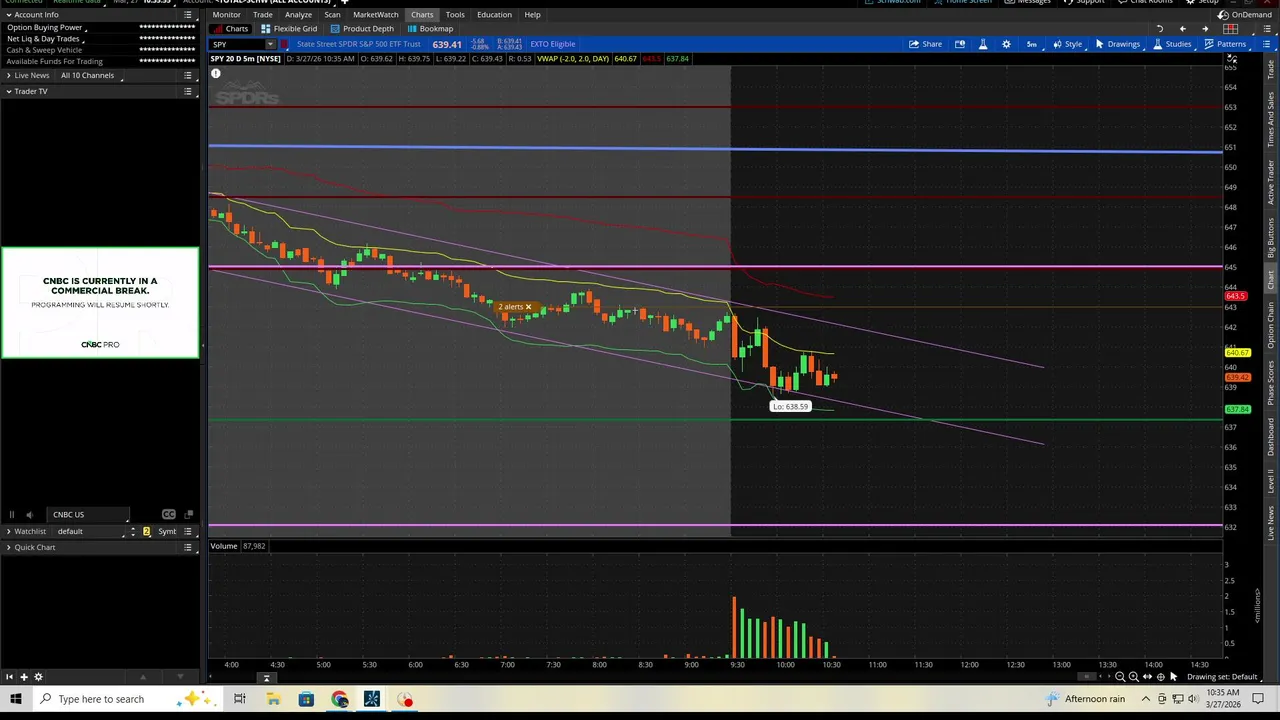Open the Share chart menu
Image resolution: width=1280 pixels, height=720 pixels.
point(925,44)
